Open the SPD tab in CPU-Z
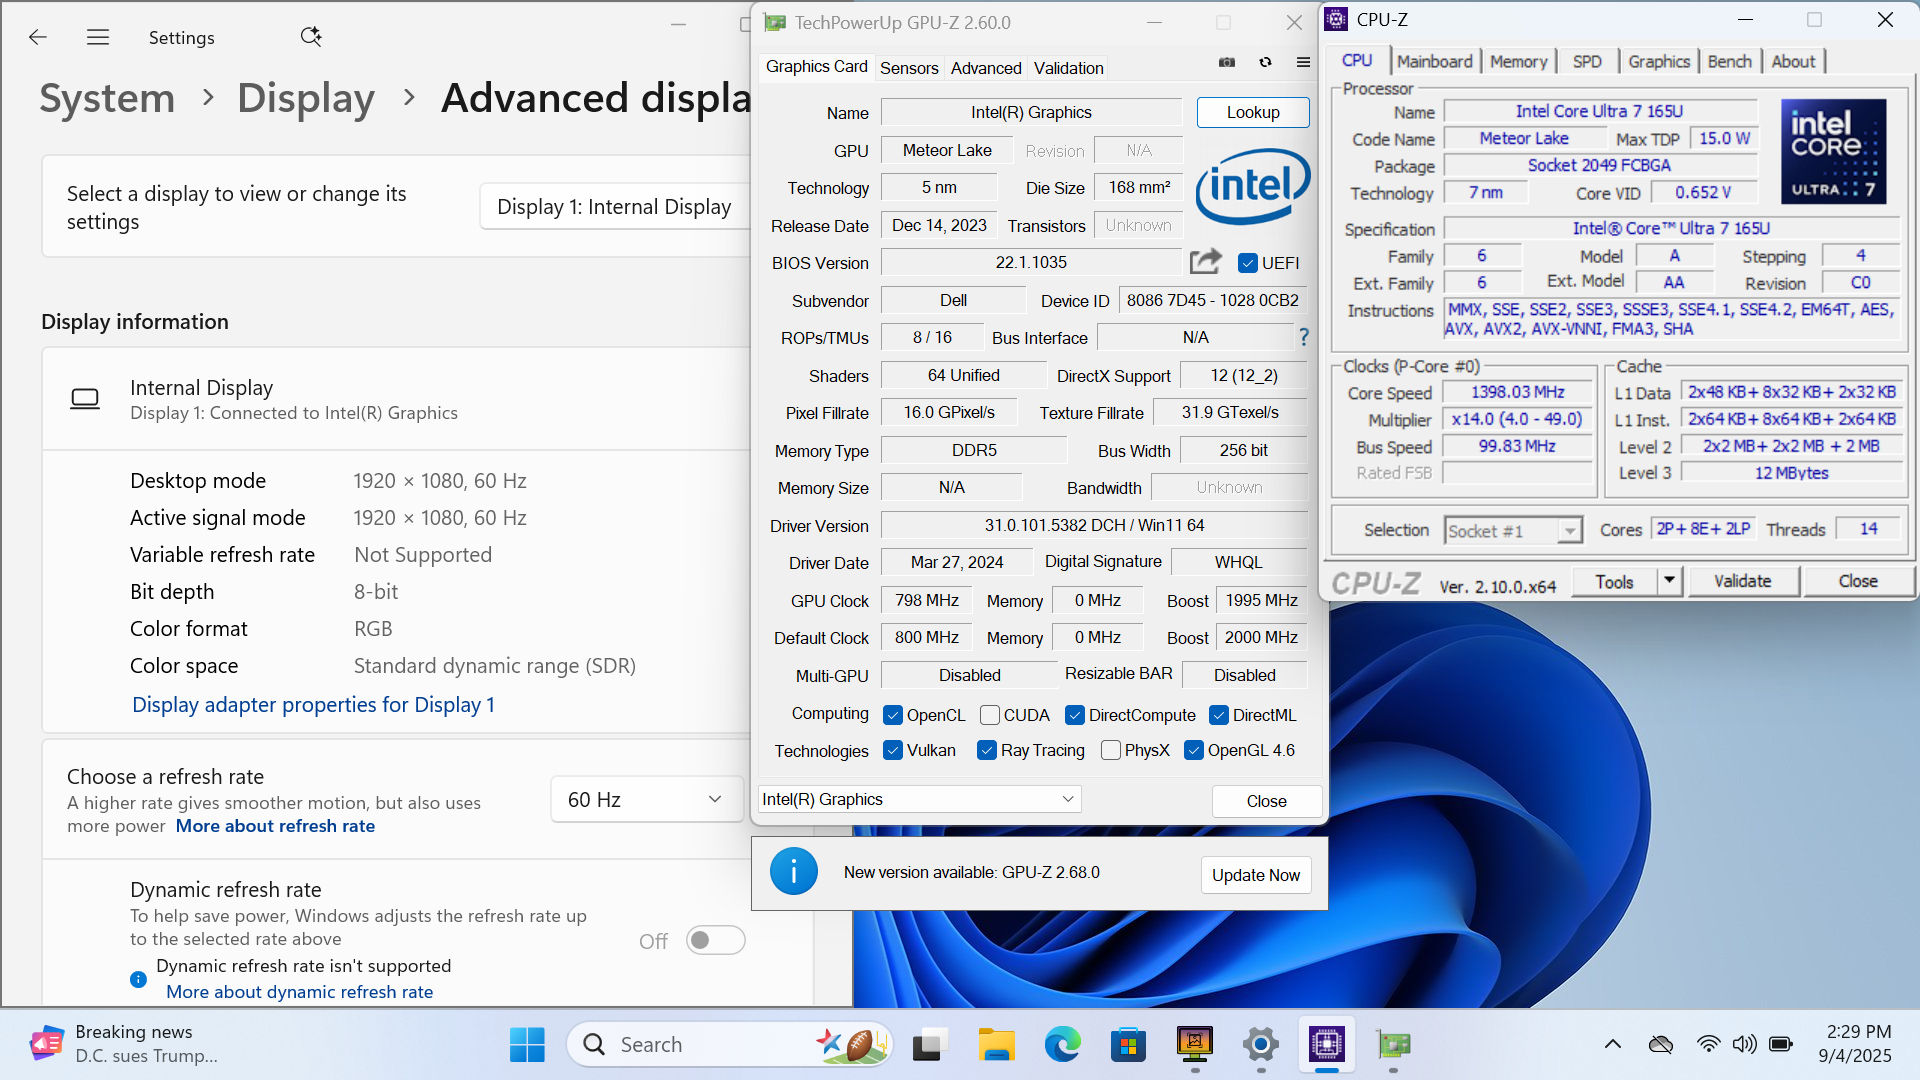The height and width of the screenshot is (1080, 1920). 1587,61
